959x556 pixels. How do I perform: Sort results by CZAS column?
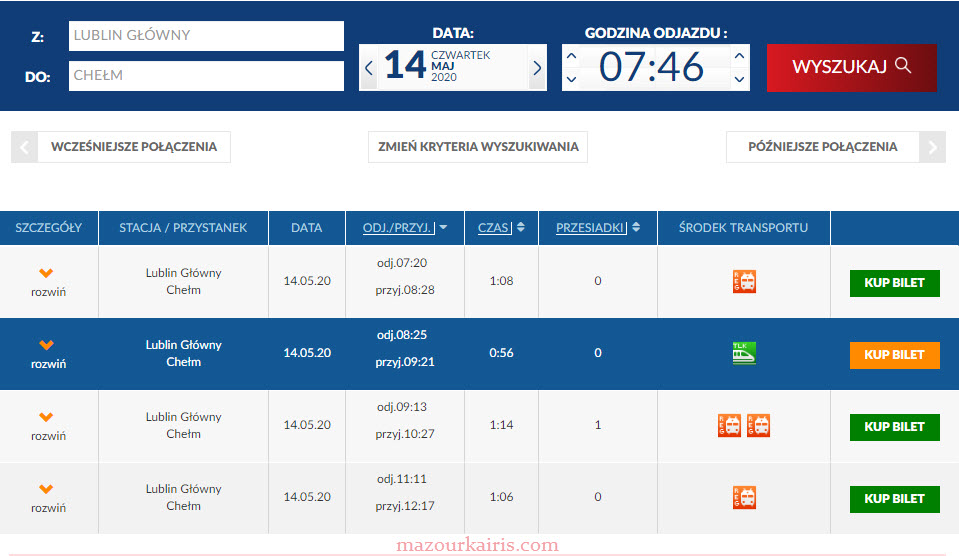(500, 228)
